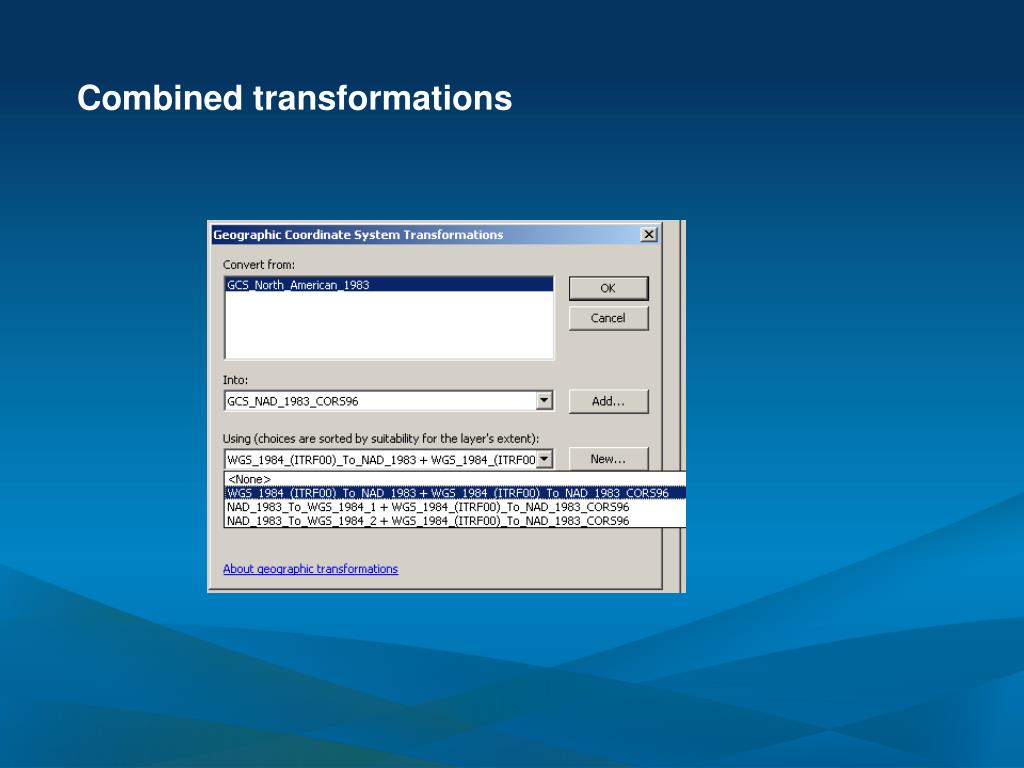
Task: Click the Add... button
Action: pos(608,401)
